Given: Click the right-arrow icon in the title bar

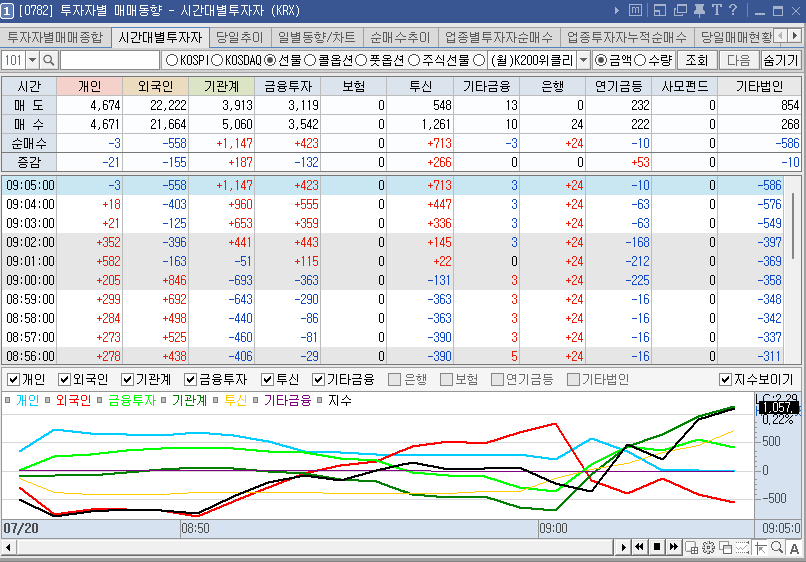Looking at the screenshot, I should click(616, 10).
